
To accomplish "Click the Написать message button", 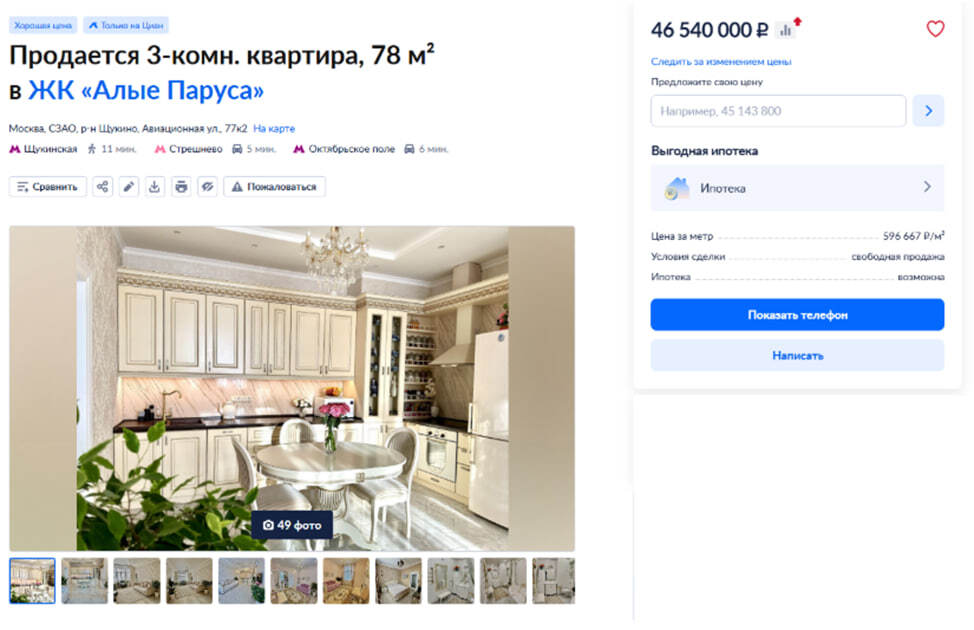I will click(x=797, y=355).
